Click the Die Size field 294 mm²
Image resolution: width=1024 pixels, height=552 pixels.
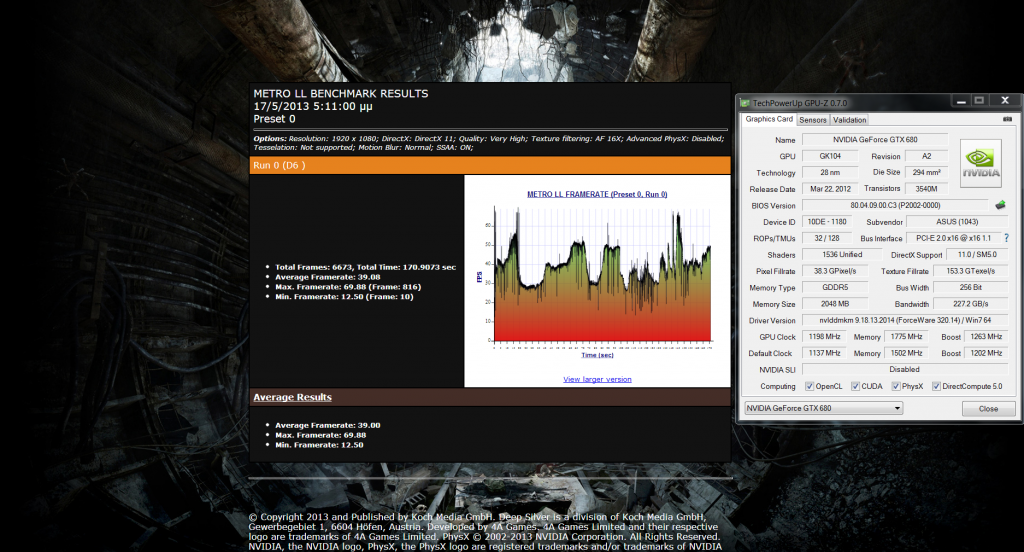tap(926, 172)
